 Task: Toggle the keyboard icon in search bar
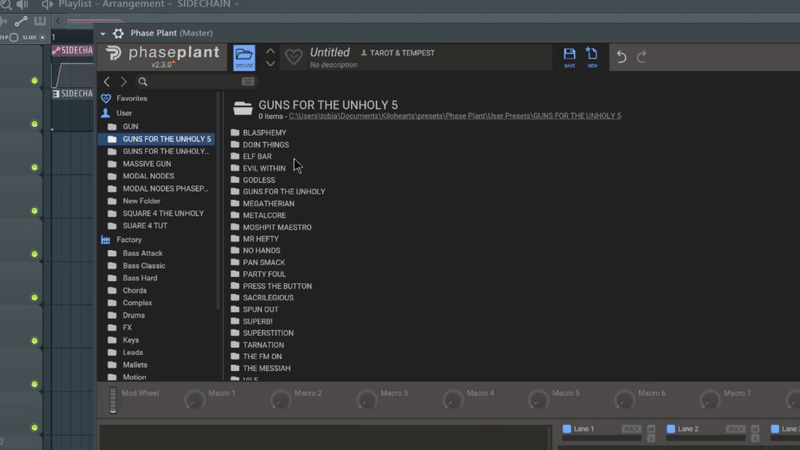click(x=248, y=82)
